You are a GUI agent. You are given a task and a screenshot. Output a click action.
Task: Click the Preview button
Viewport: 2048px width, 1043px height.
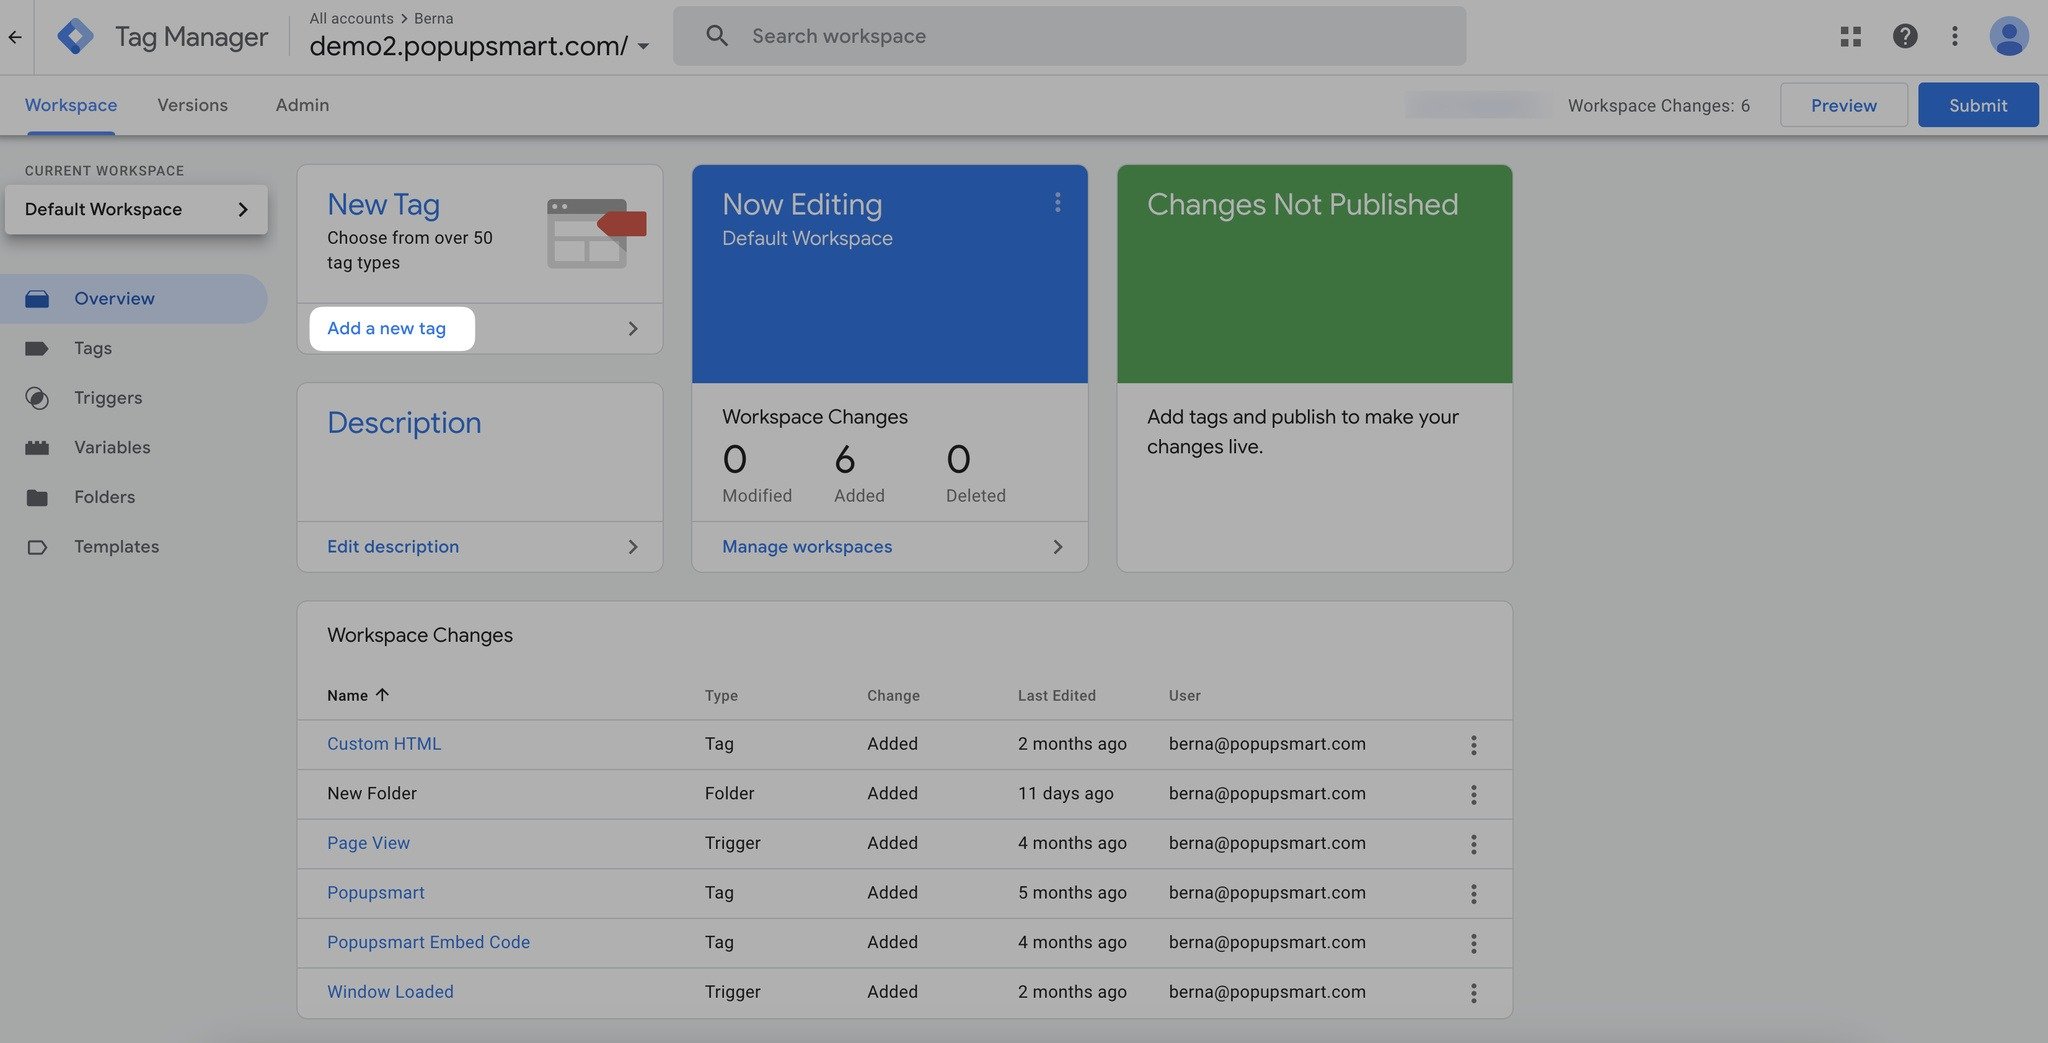coord(1843,105)
